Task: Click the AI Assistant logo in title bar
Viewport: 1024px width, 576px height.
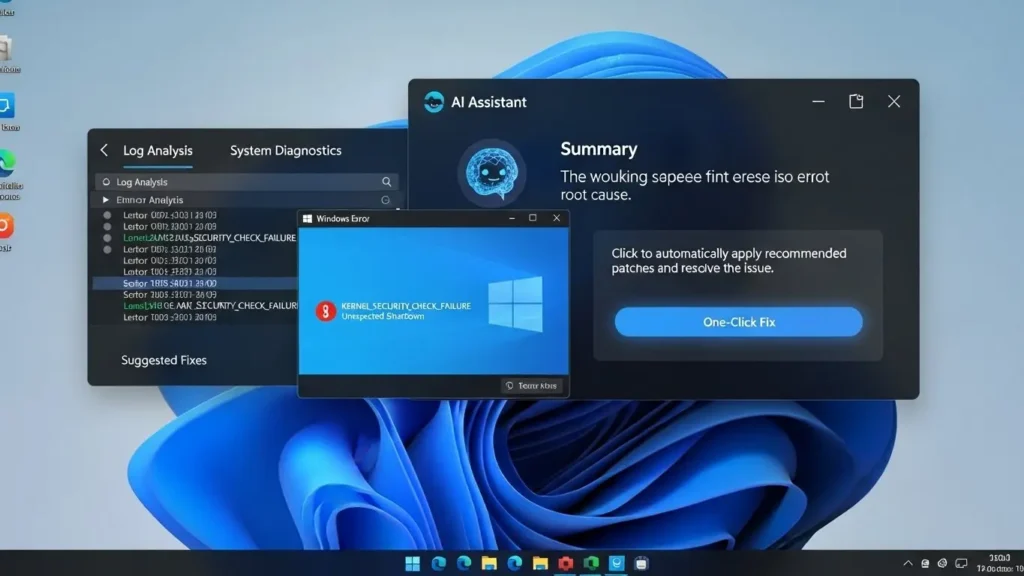Action: click(434, 102)
